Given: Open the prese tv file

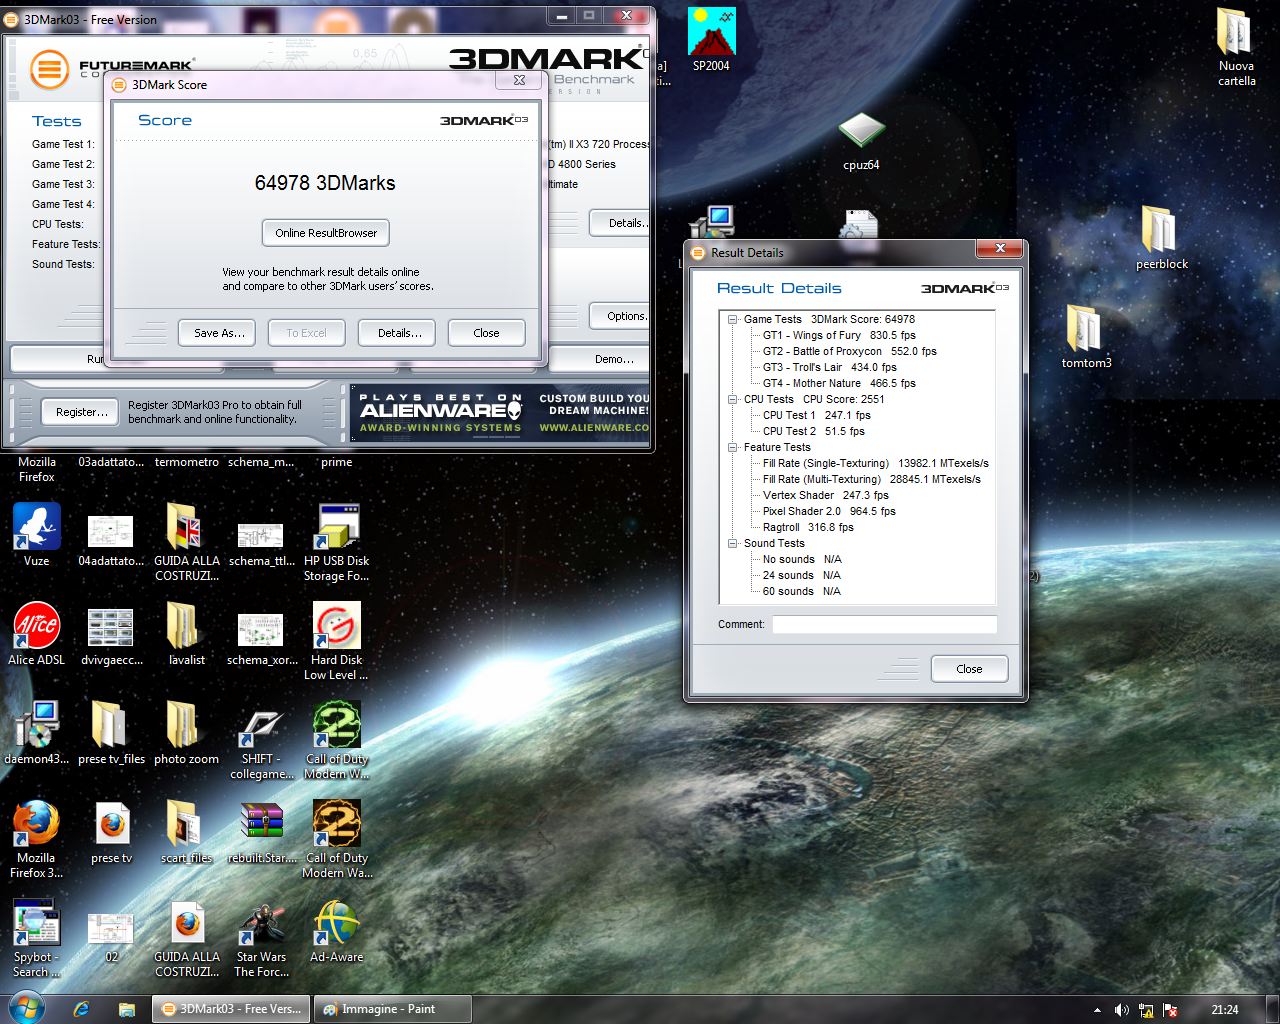Looking at the screenshot, I should pyautogui.click(x=112, y=831).
